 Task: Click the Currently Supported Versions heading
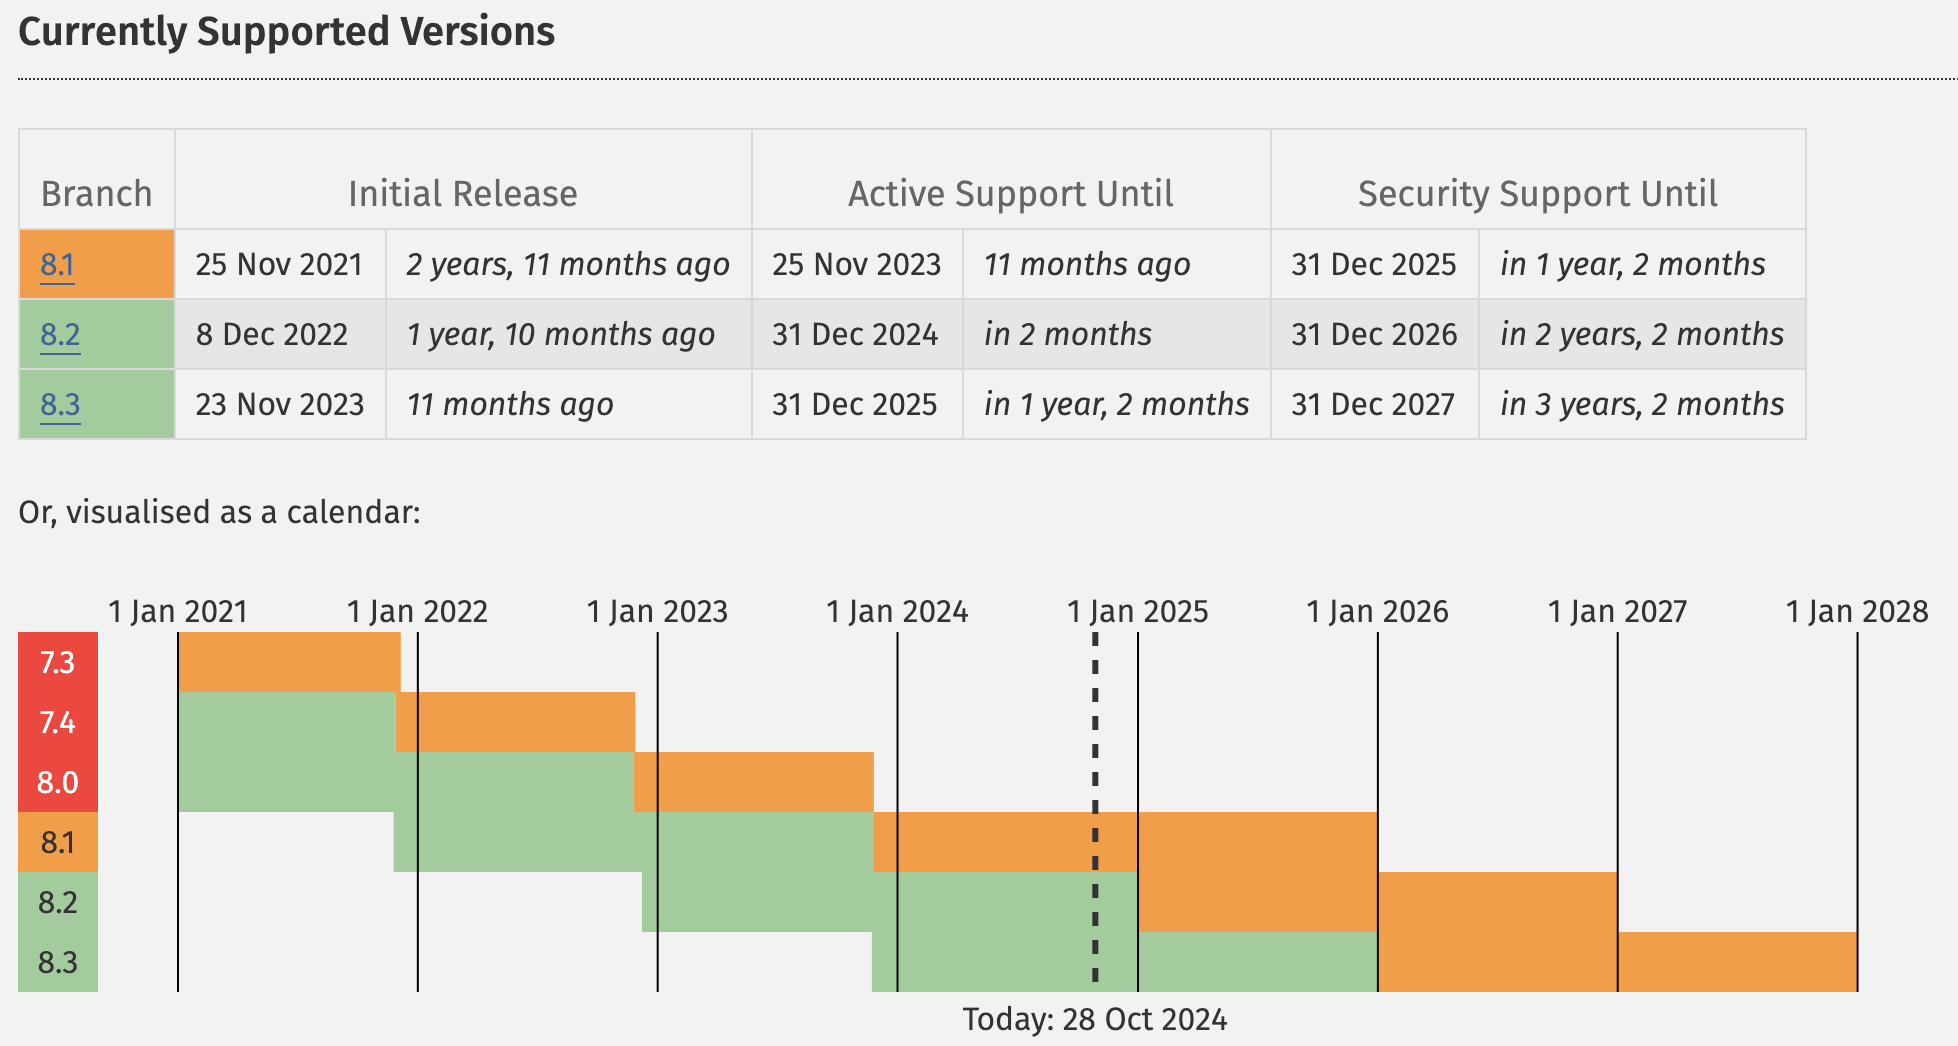coord(287,32)
